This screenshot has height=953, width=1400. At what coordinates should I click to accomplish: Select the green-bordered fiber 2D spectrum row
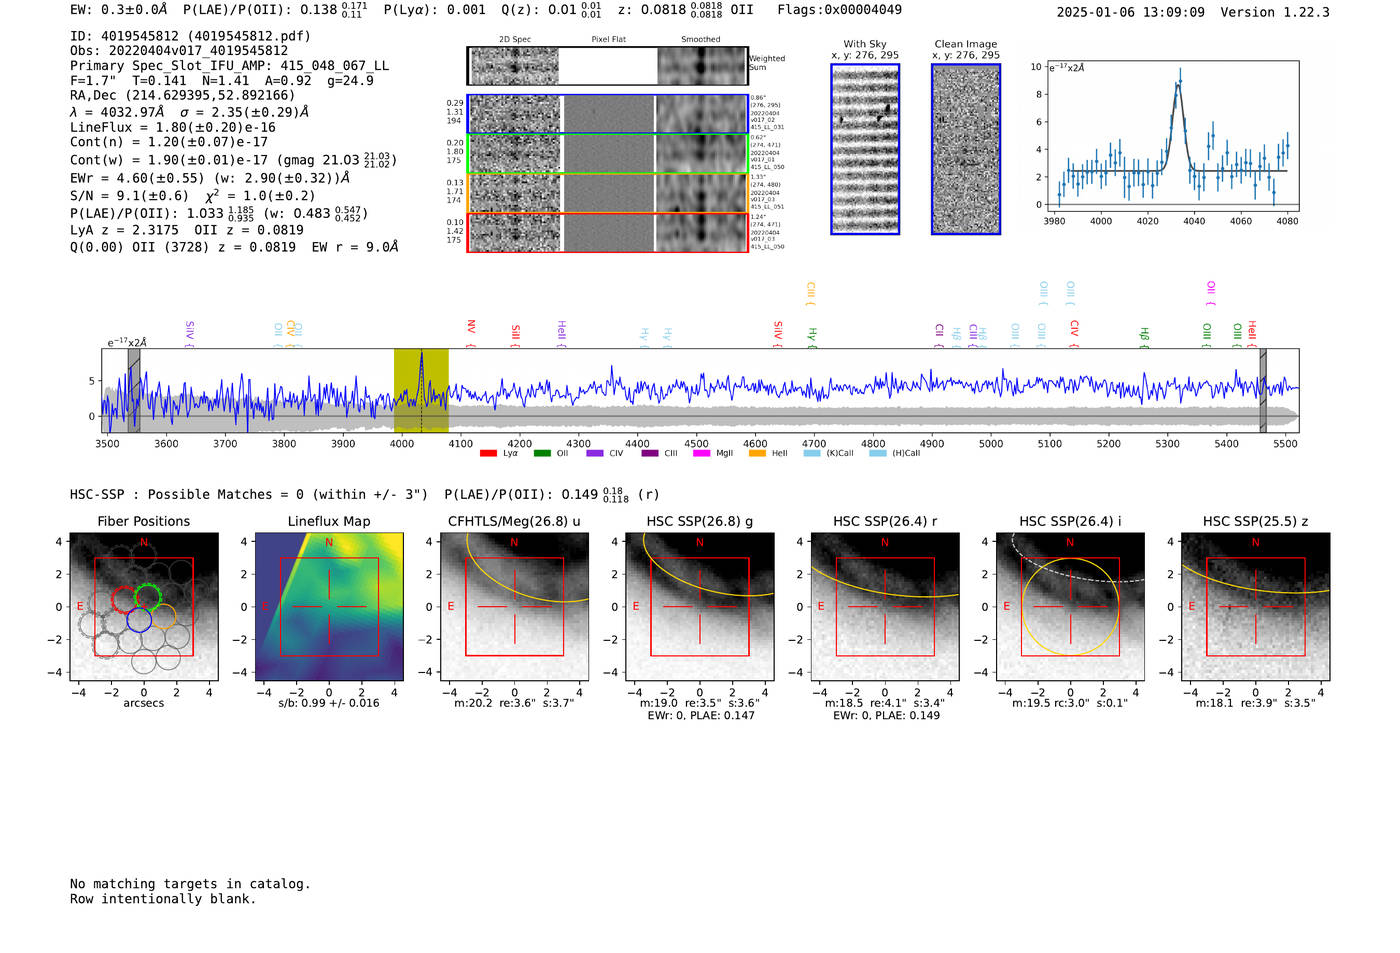tap(608, 154)
